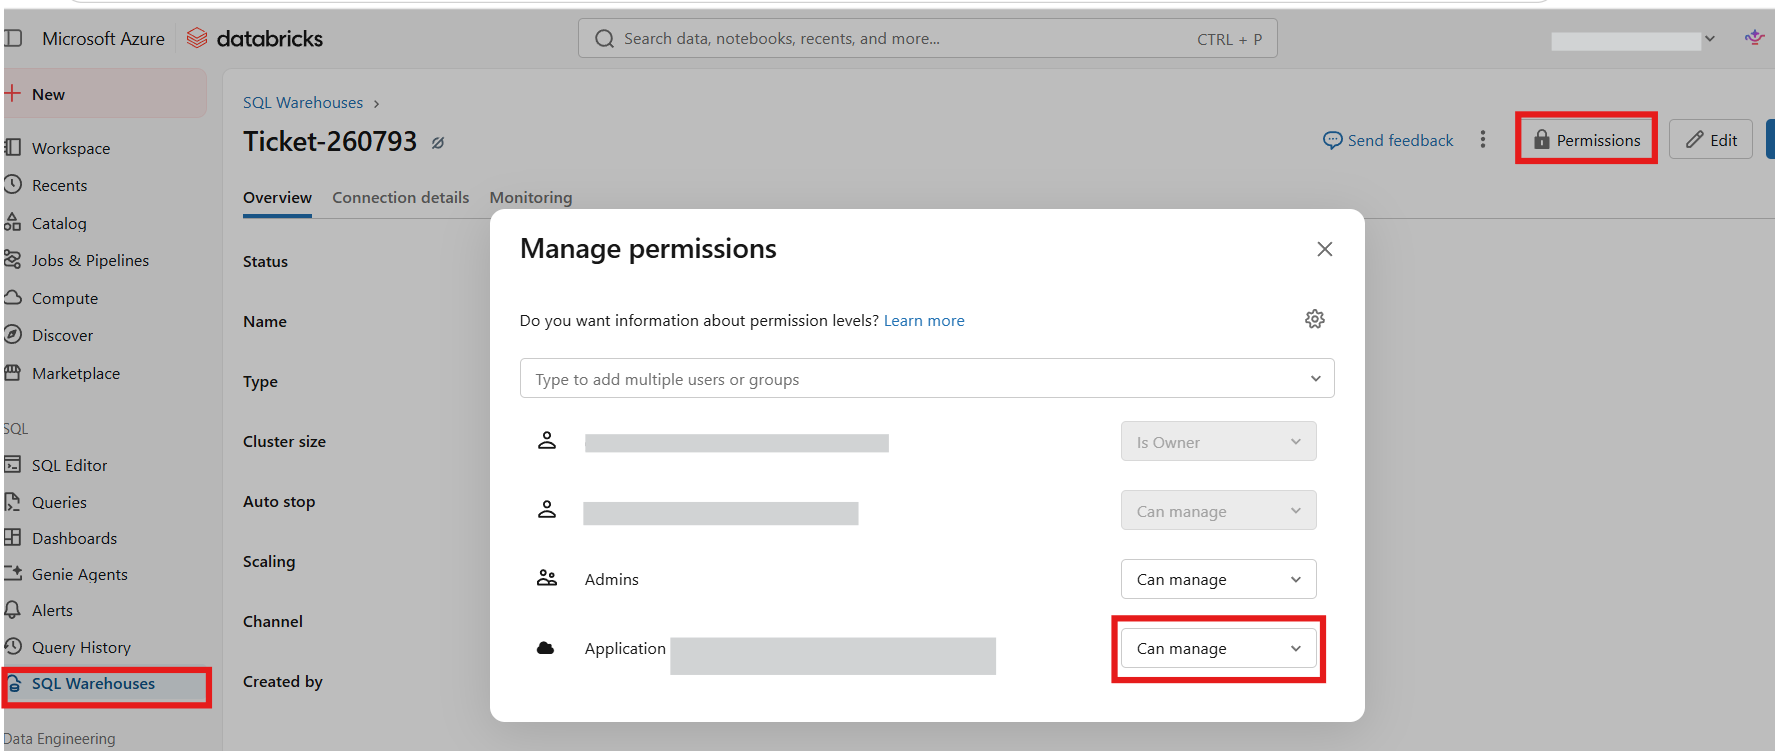Click the Permissions button
1775x751 pixels.
(x=1587, y=140)
